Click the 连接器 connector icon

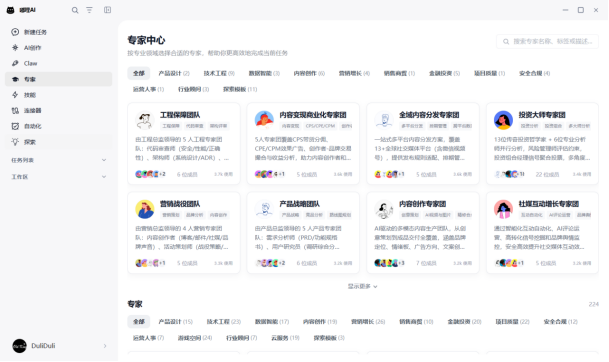15,111
